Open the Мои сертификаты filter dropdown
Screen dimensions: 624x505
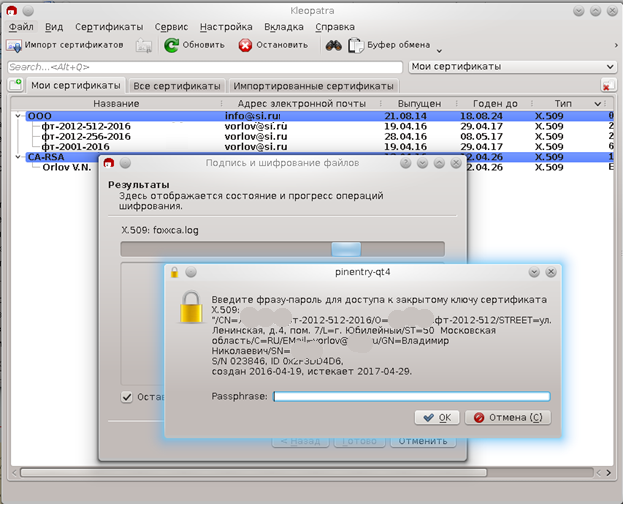513,67
